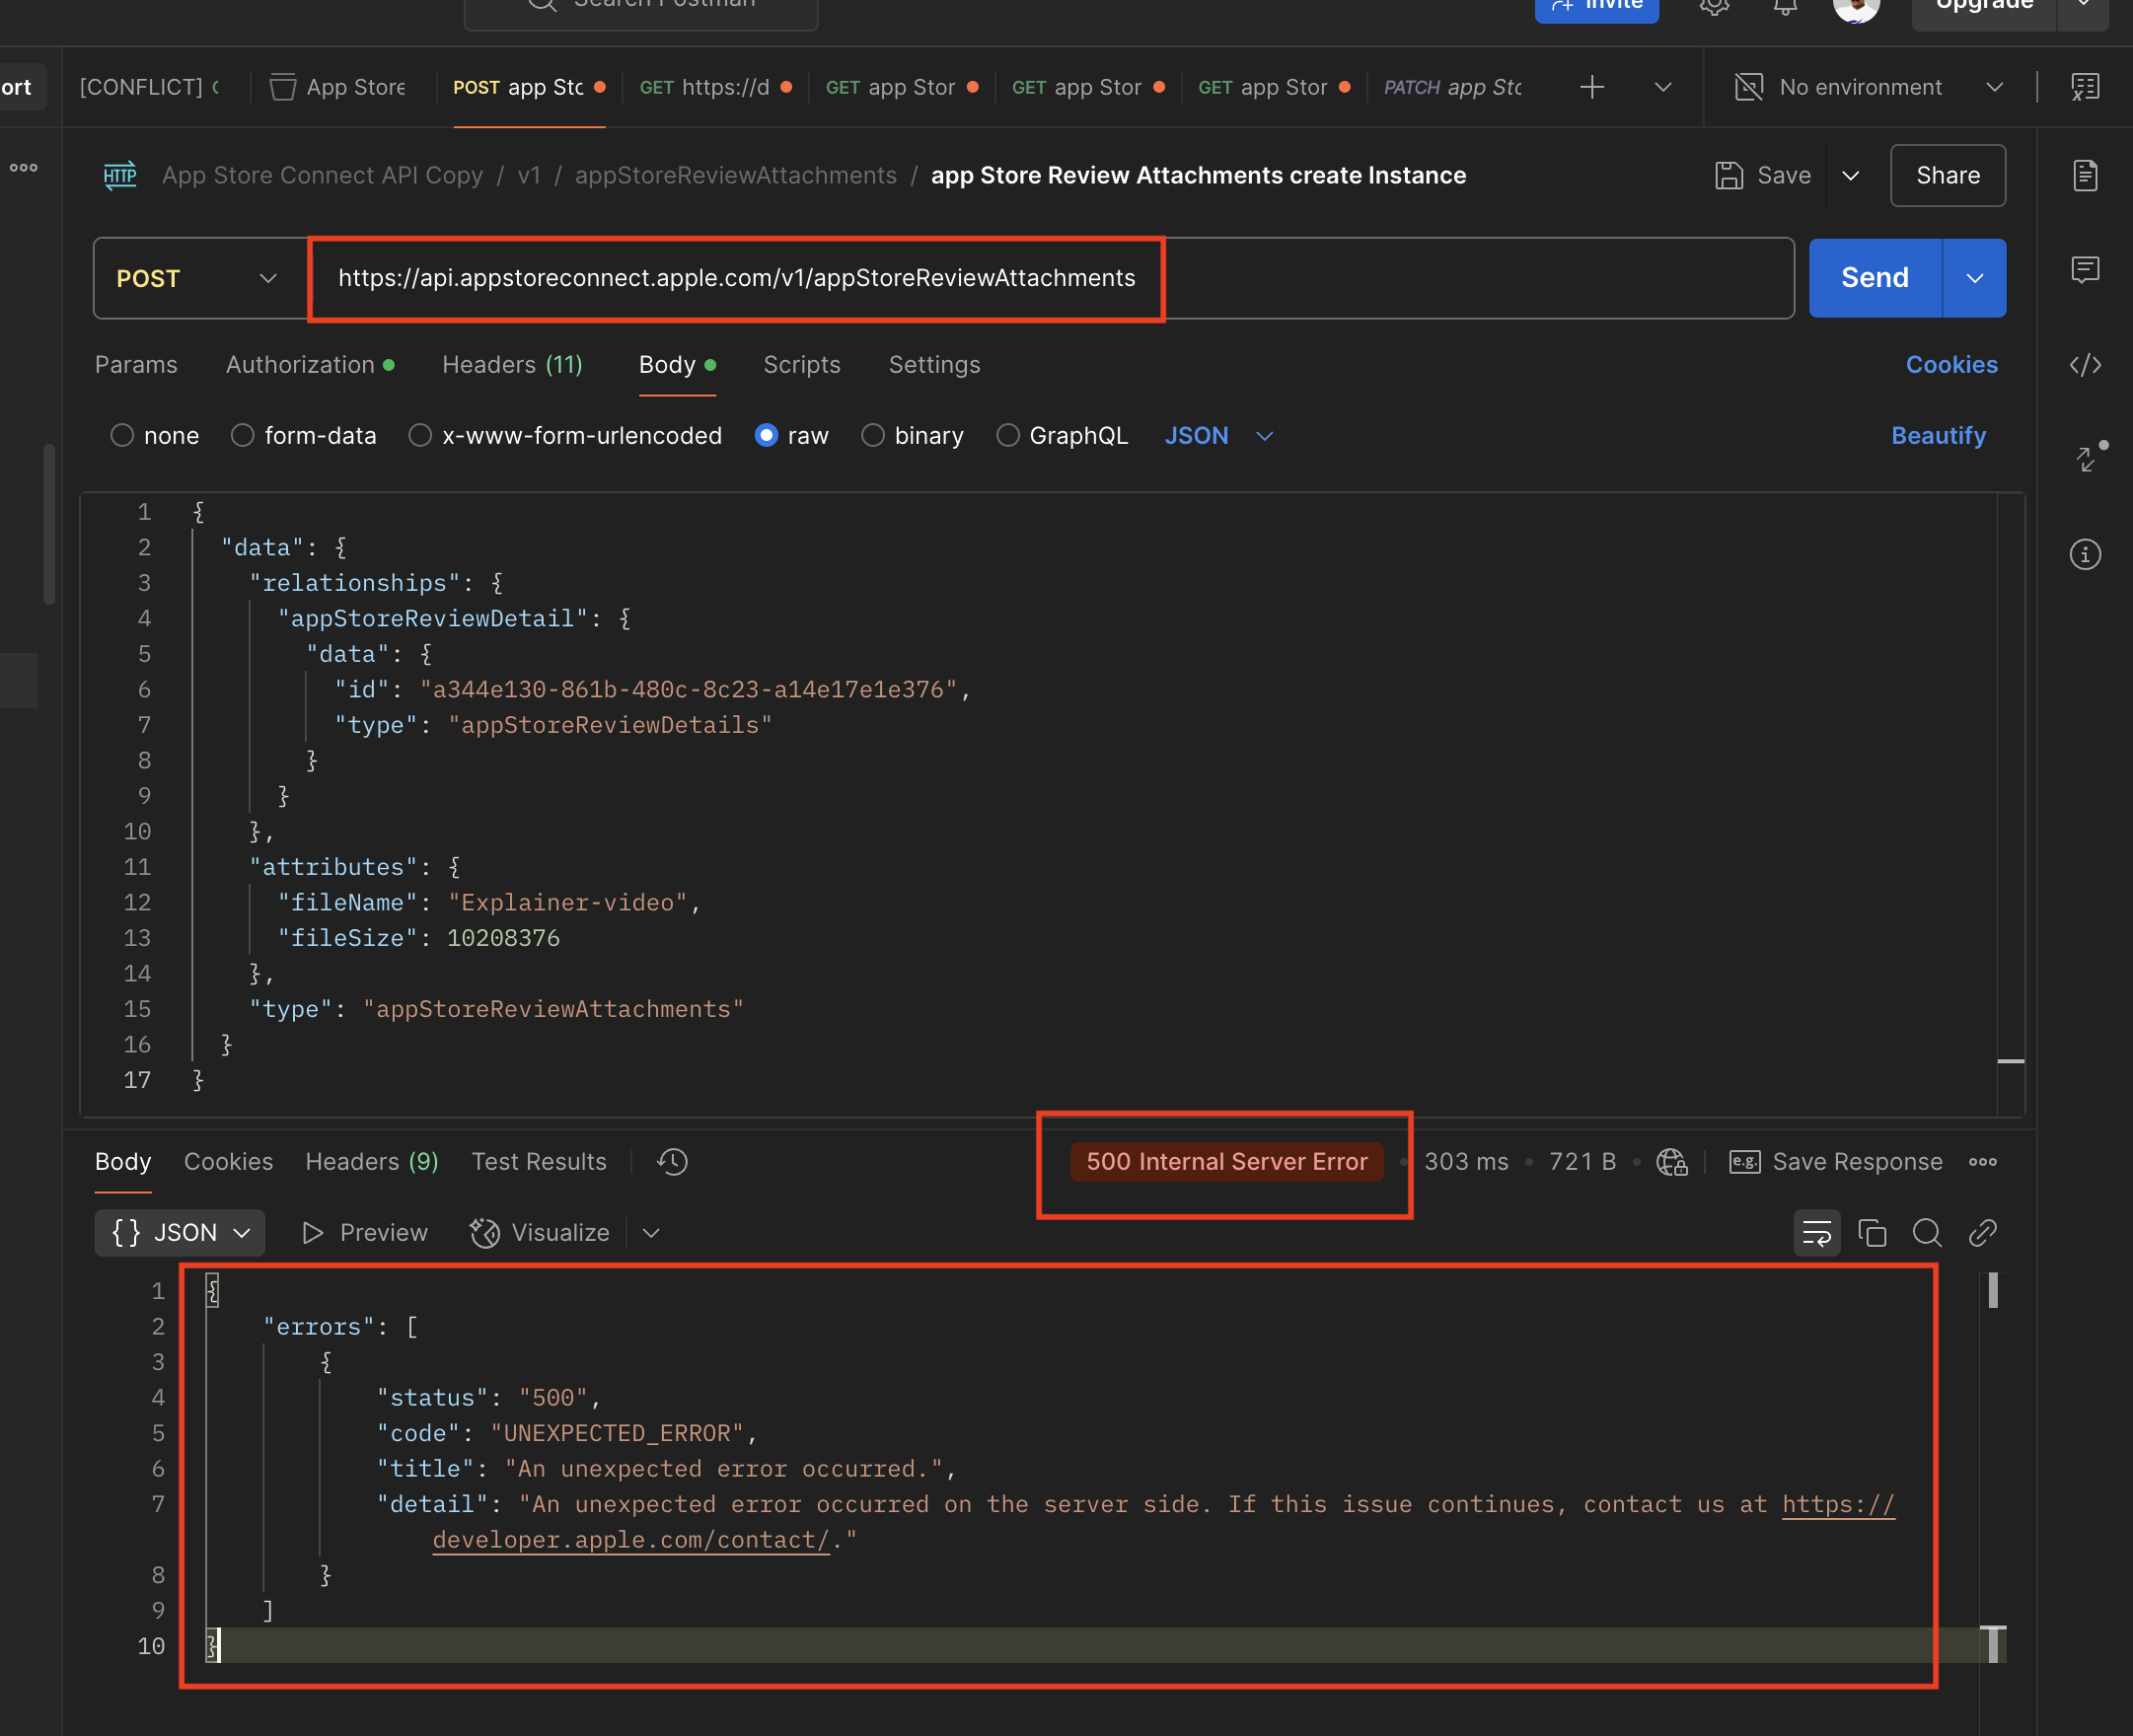Click the response link icon
Viewport: 2133px width, 1736px height.
tap(1982, 1233)
